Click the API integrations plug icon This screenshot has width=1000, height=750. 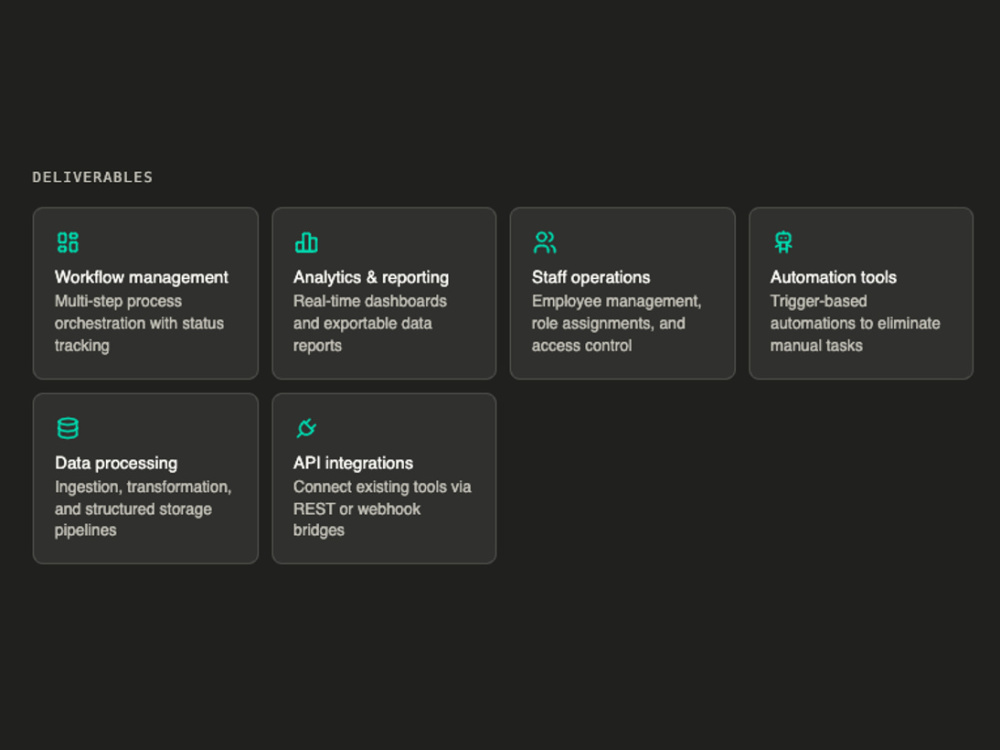point(306,428)
